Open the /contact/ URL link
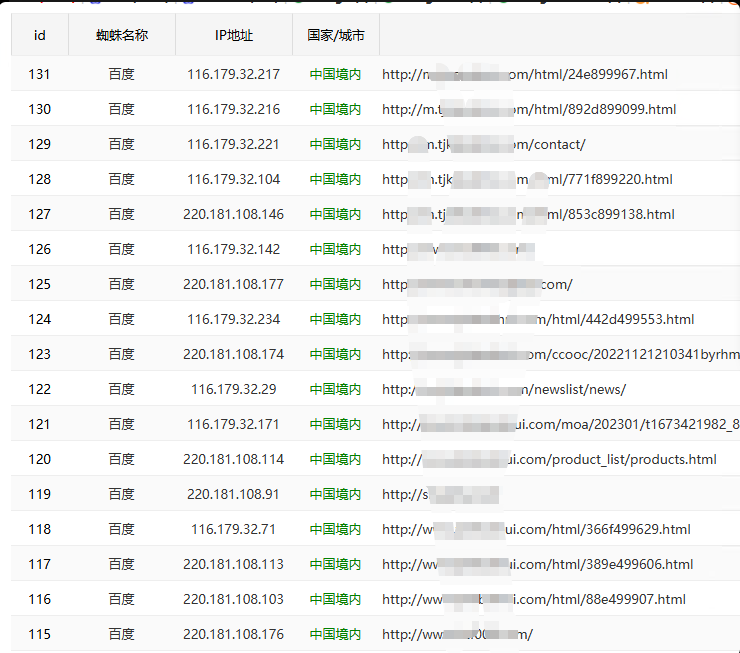The height and width of the screenshot is (653, 740). [x=484, y=144]
